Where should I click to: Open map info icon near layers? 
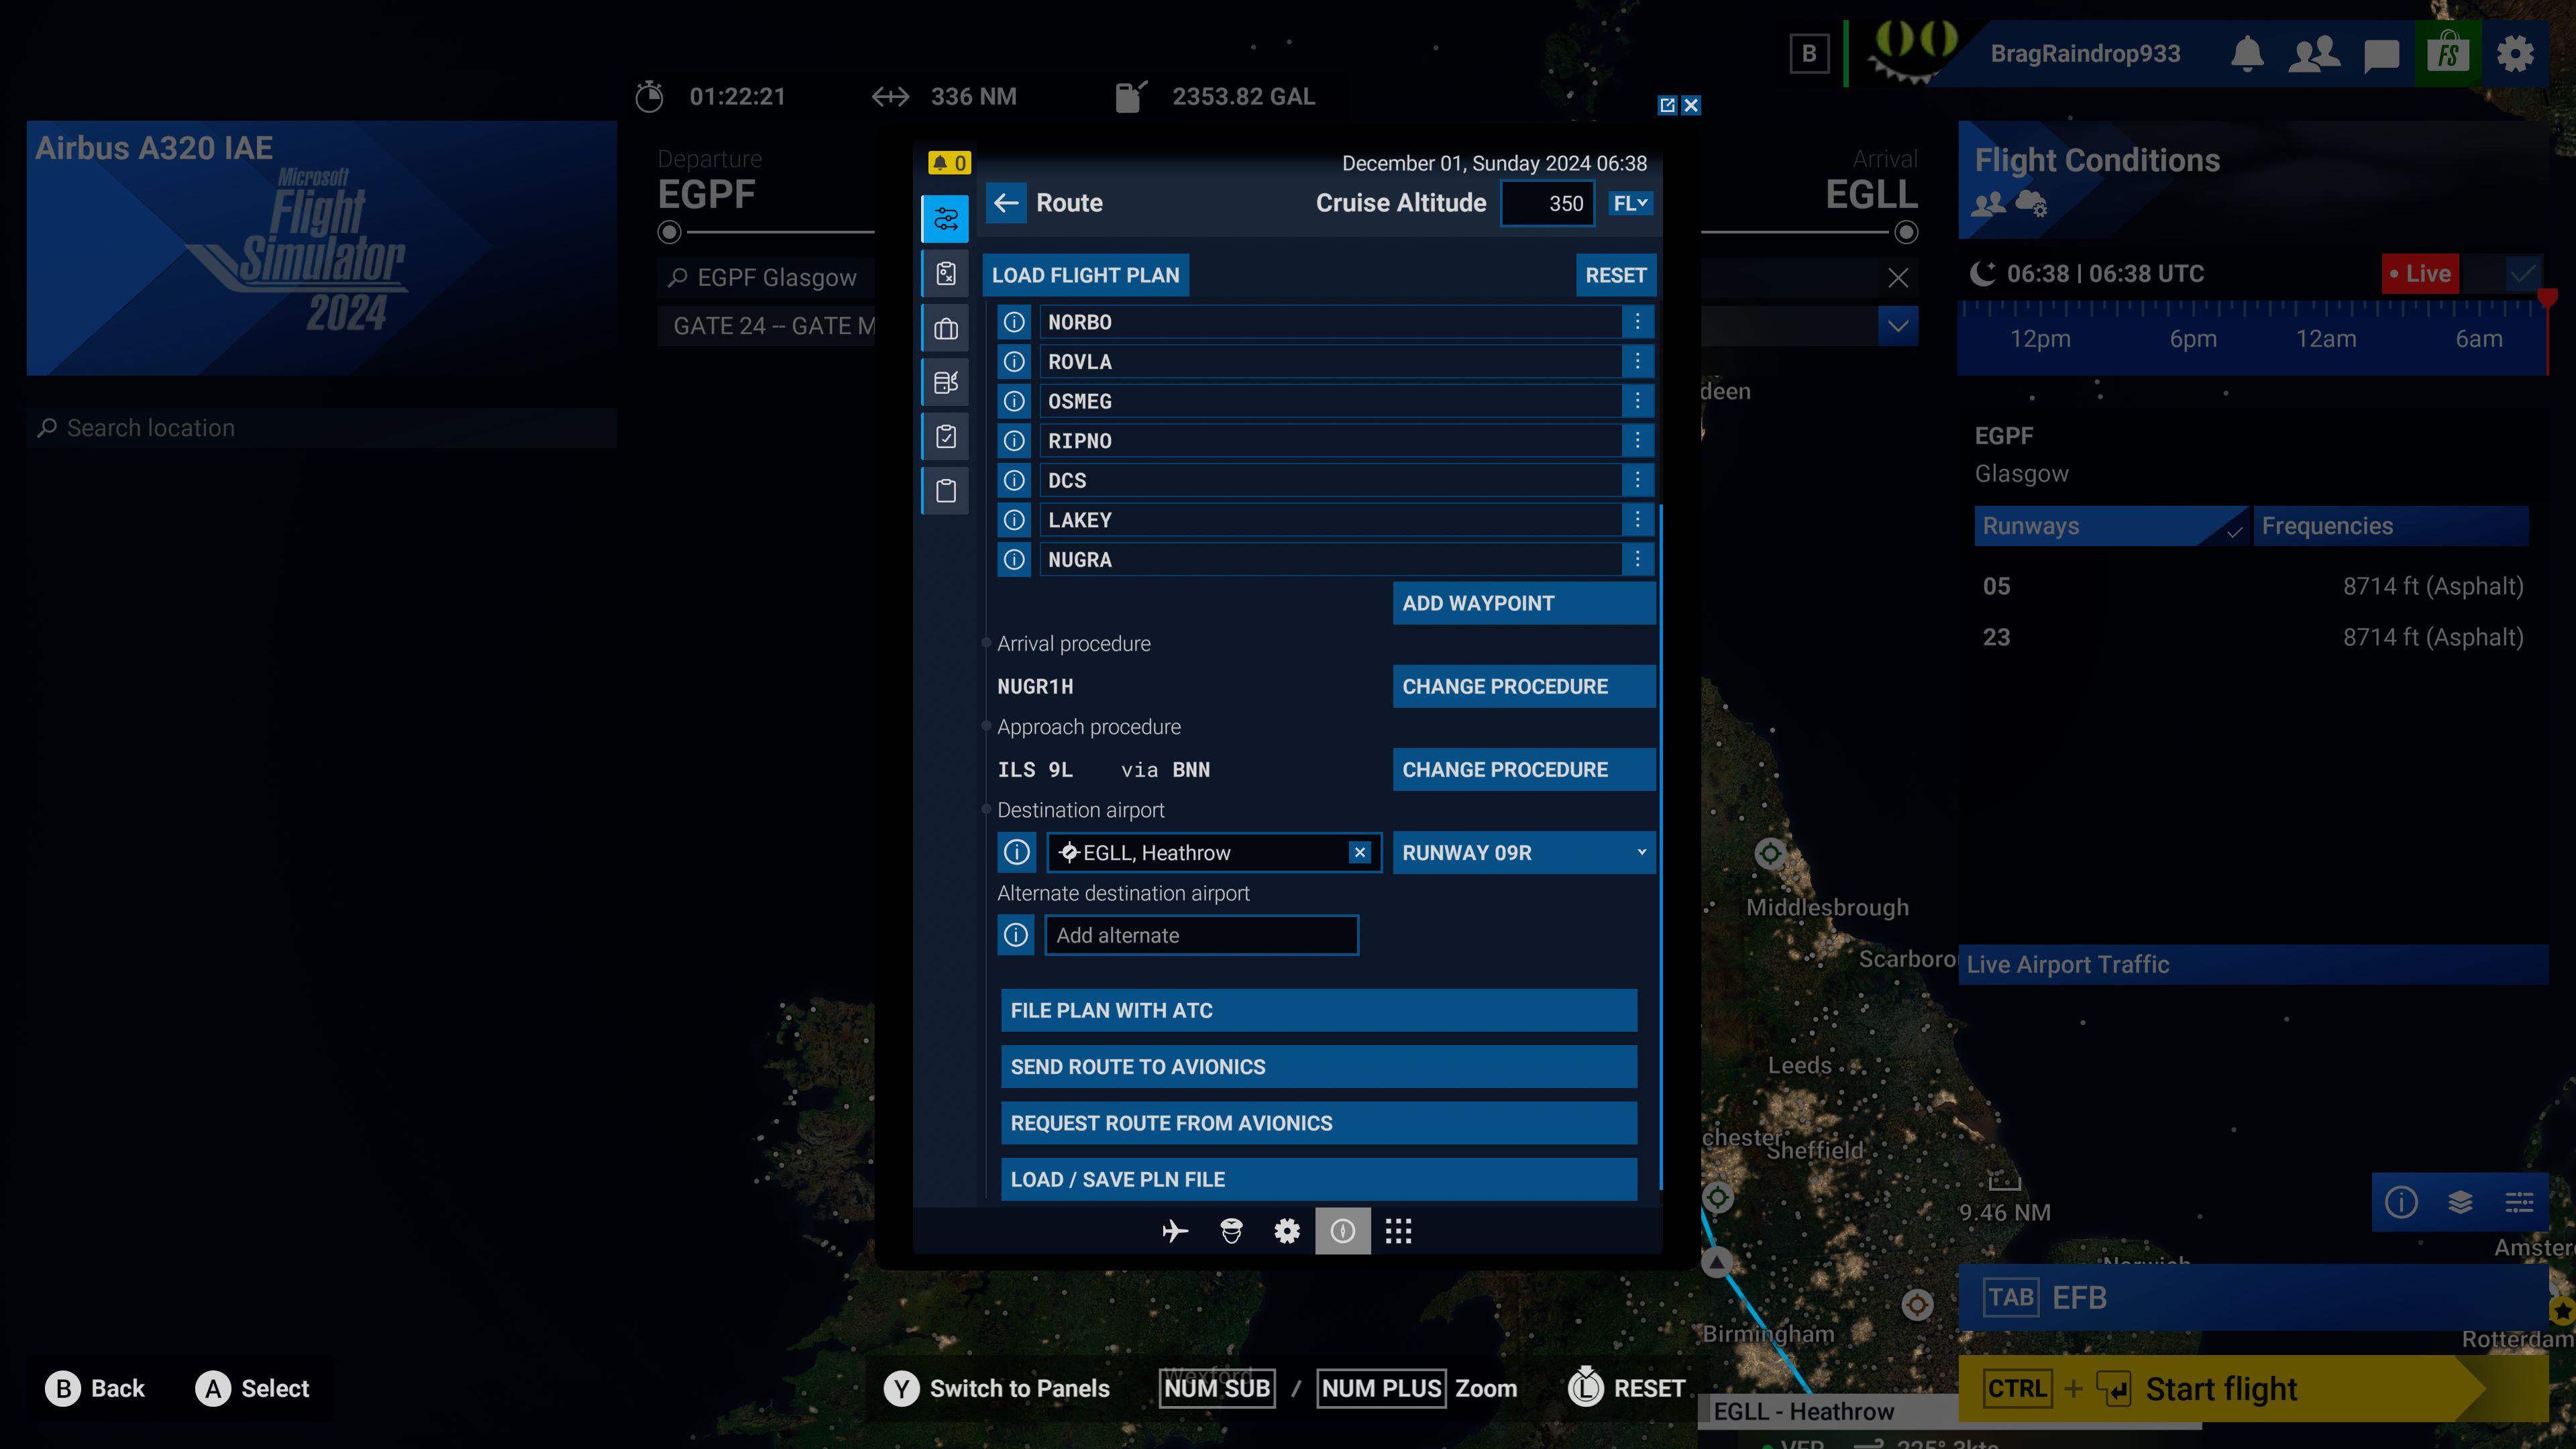click(x=2401, y=1201)
